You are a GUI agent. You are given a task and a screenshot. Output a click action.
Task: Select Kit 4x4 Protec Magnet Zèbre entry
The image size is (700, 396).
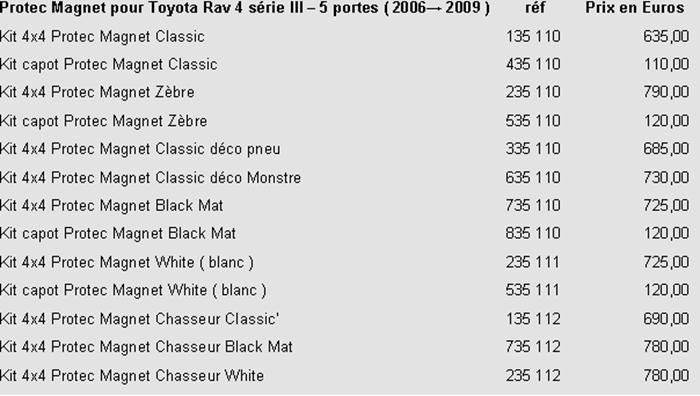tap(97, 92)
